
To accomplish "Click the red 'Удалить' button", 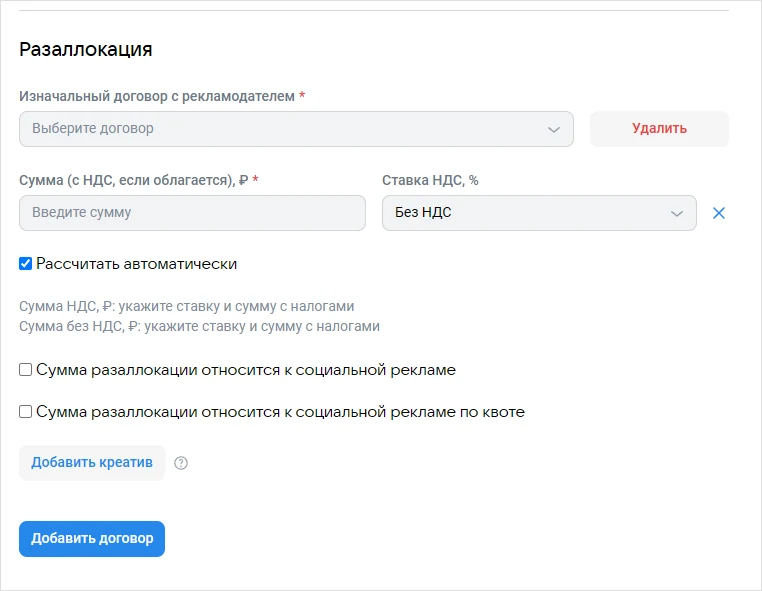I will click(659, 129).
